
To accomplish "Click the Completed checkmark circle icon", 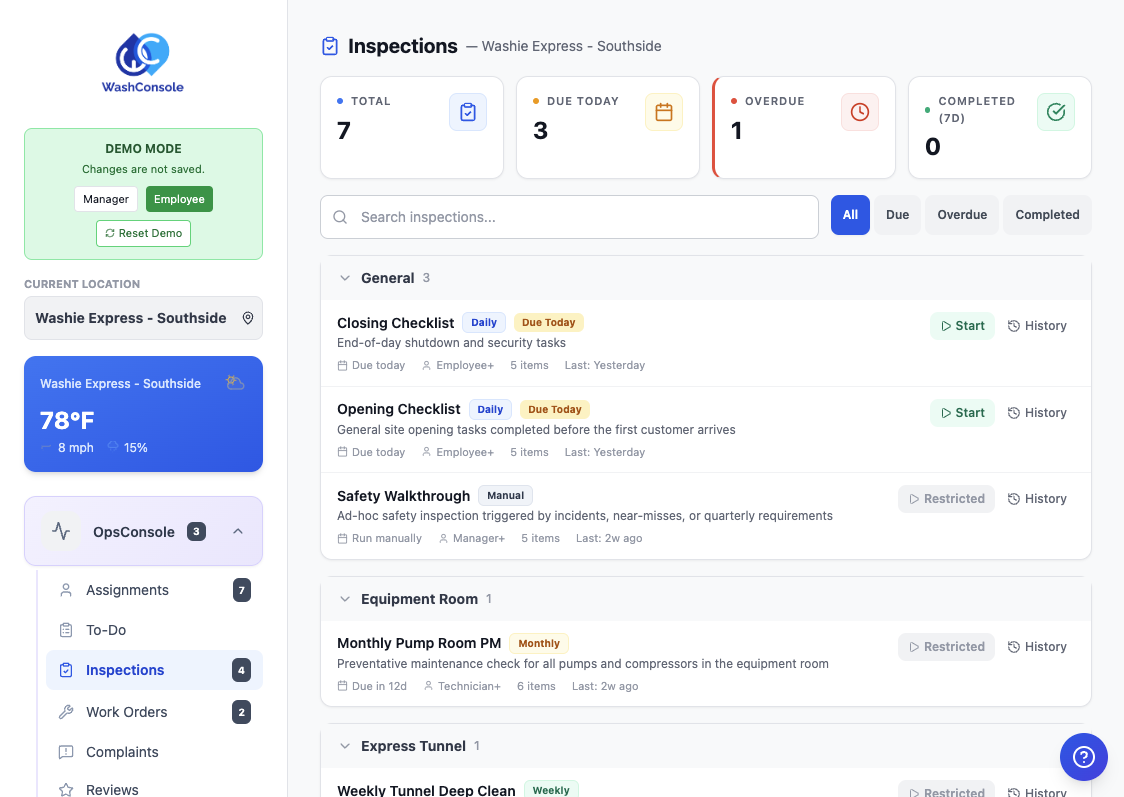I will pyautogui.click(x=1056, y=112).
